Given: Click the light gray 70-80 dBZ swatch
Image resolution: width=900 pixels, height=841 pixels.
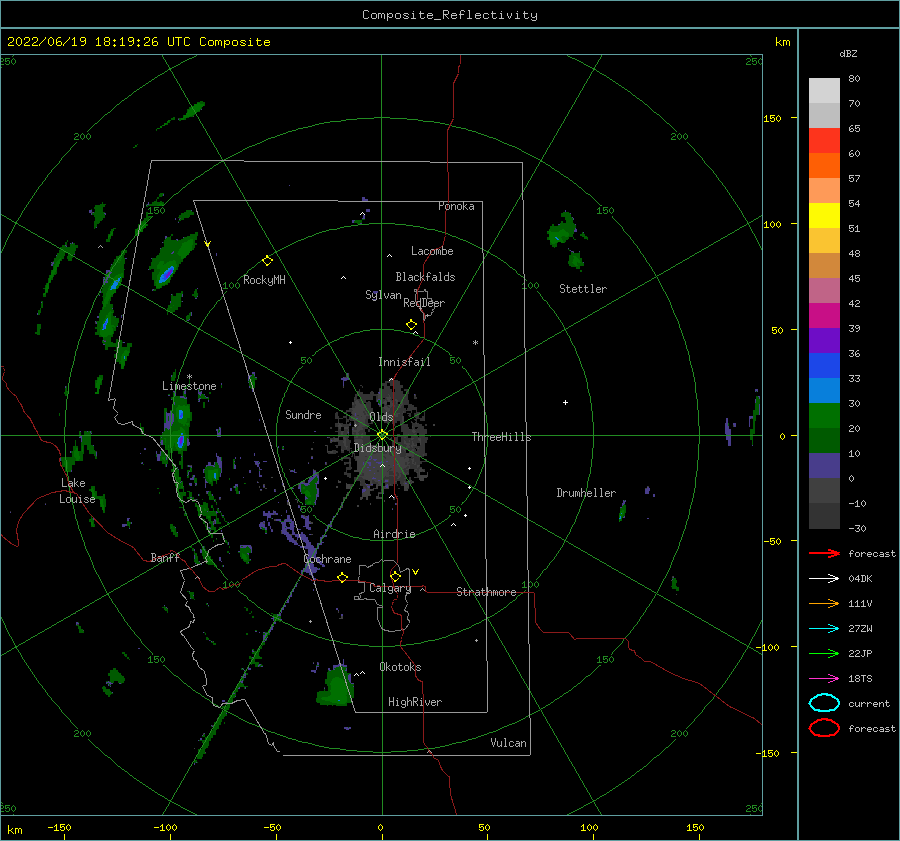Looking at the screenshot, I should (x=824, y=91).
